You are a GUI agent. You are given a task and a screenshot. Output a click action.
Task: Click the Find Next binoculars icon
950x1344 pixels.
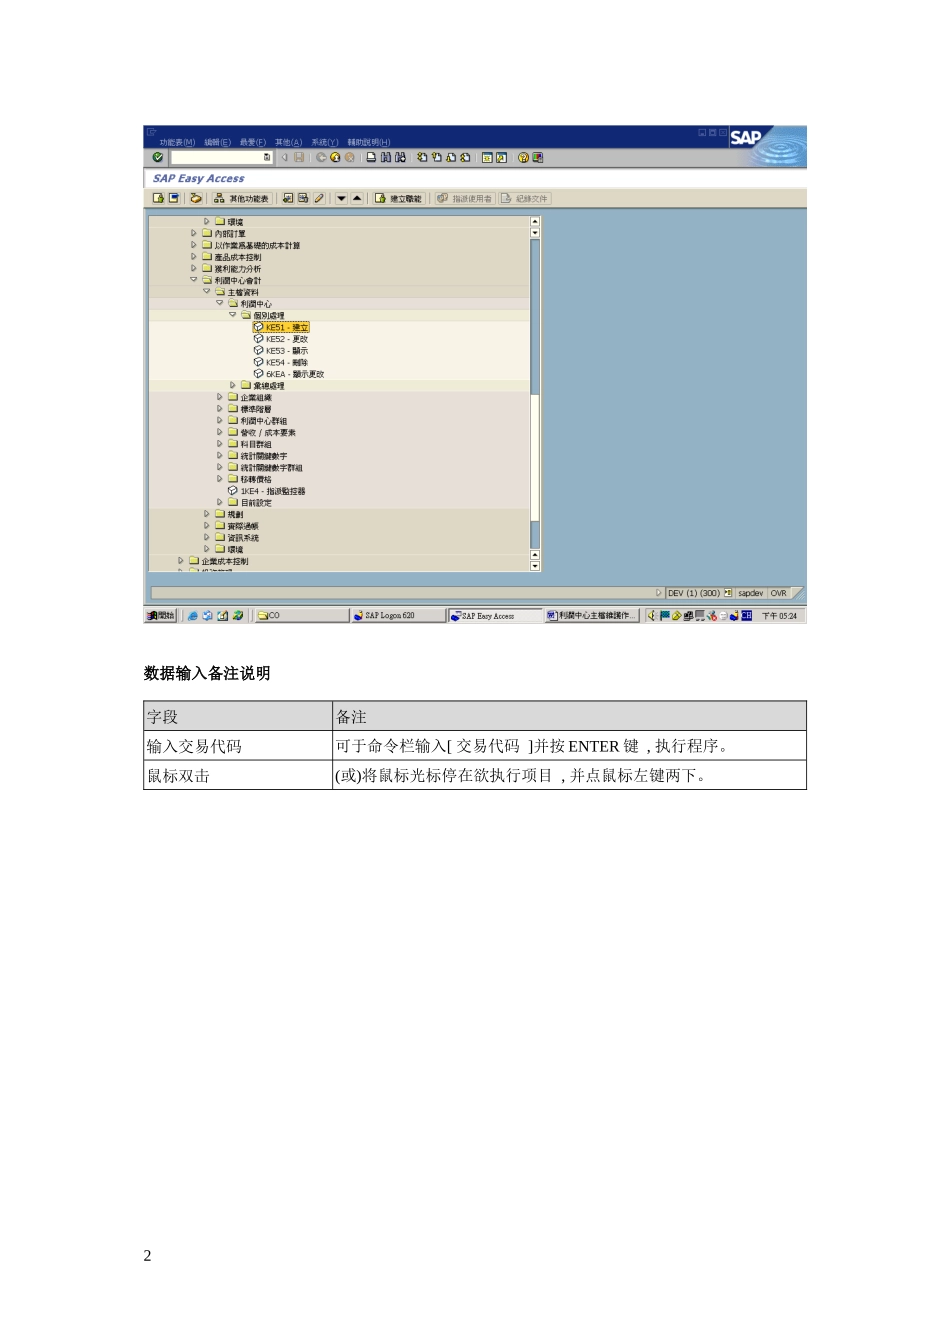[x=400, y=157]
